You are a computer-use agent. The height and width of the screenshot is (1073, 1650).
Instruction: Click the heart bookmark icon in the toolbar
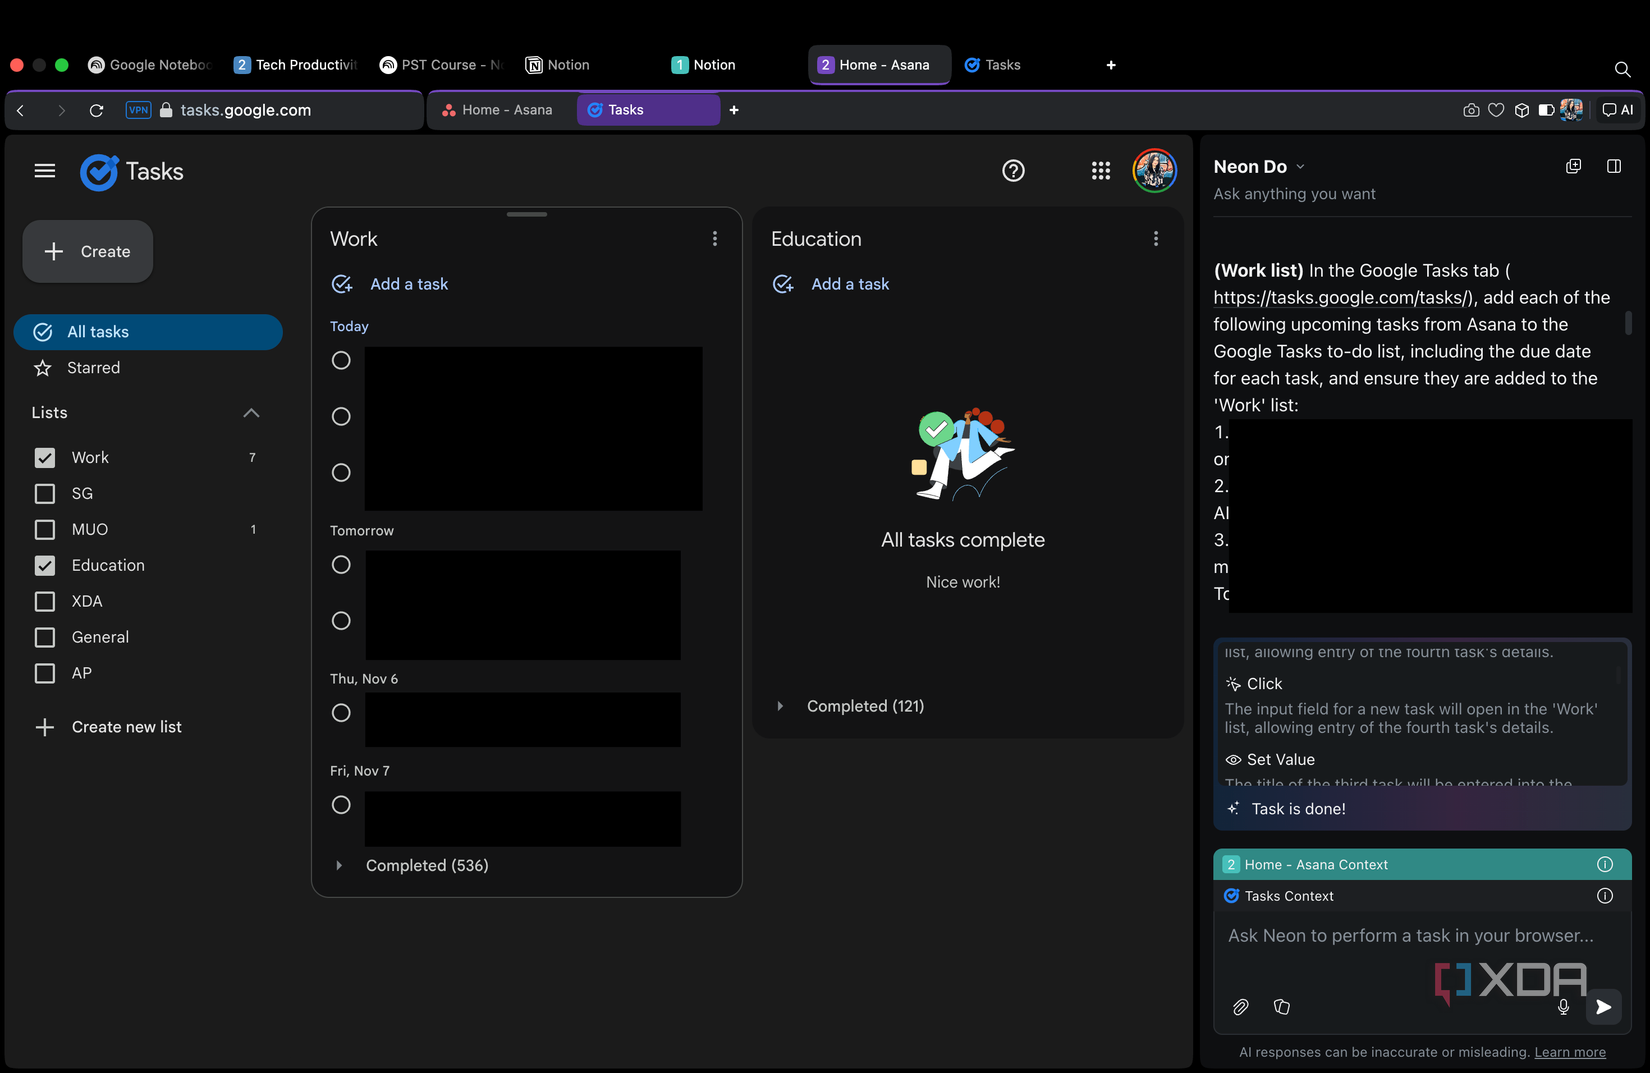(x=1496, y=110)
